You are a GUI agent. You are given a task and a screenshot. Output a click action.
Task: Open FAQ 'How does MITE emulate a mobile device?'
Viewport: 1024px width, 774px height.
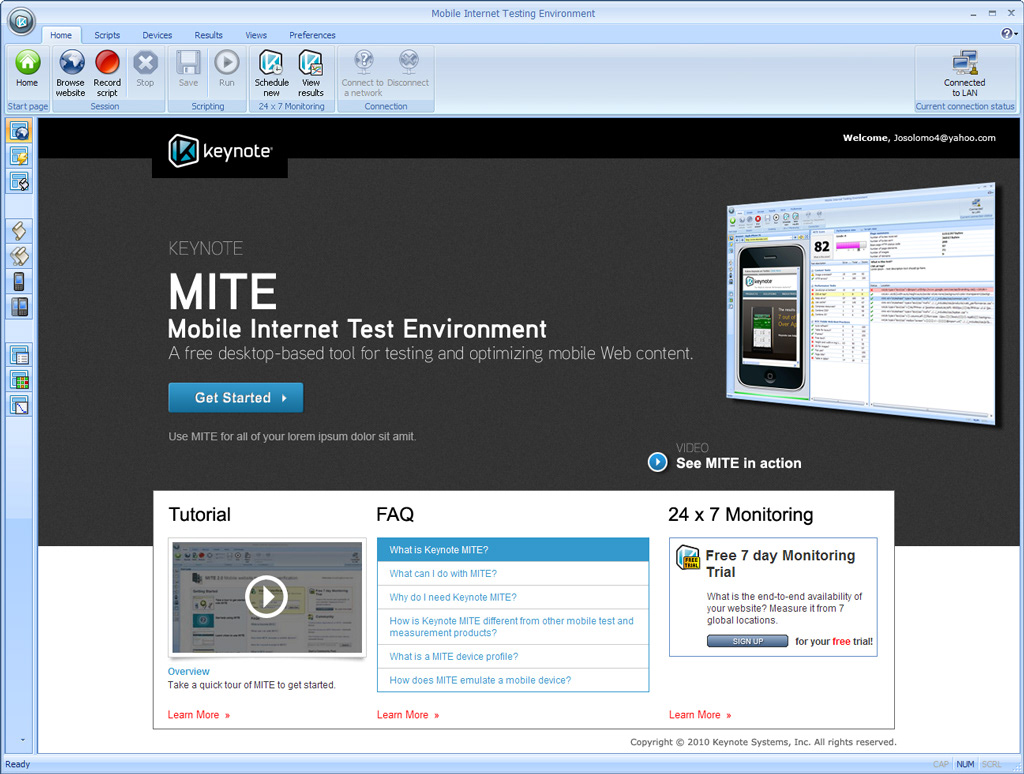coord(513,680)
